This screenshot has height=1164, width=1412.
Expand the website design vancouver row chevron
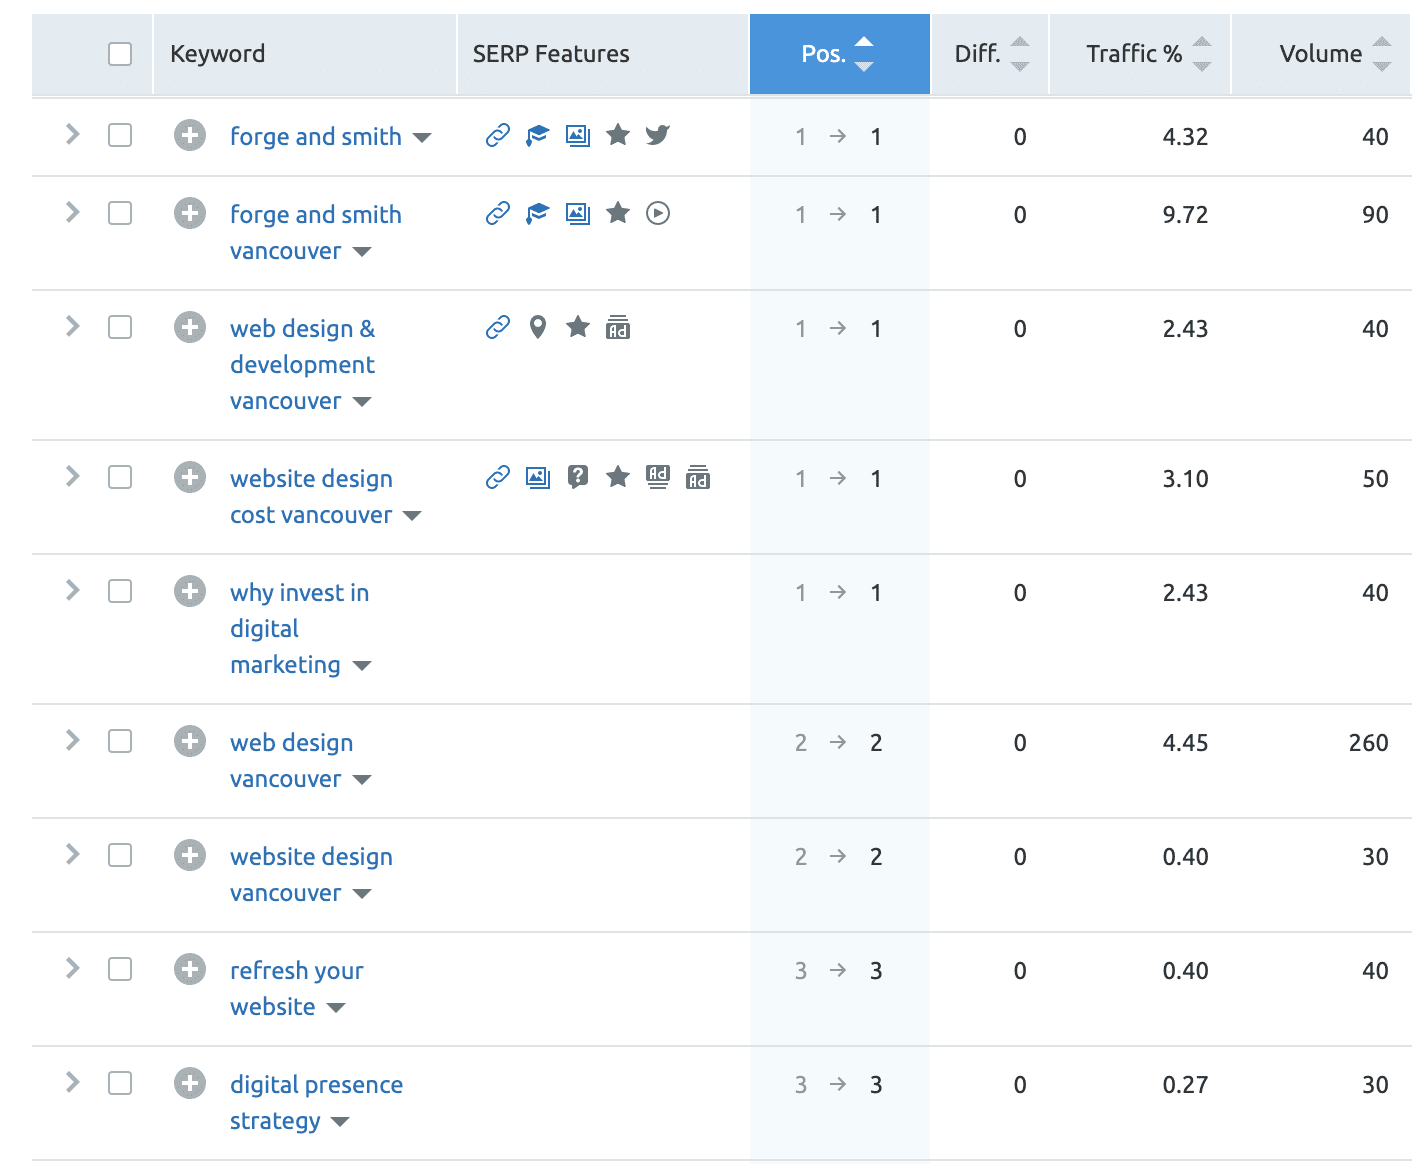72,854
